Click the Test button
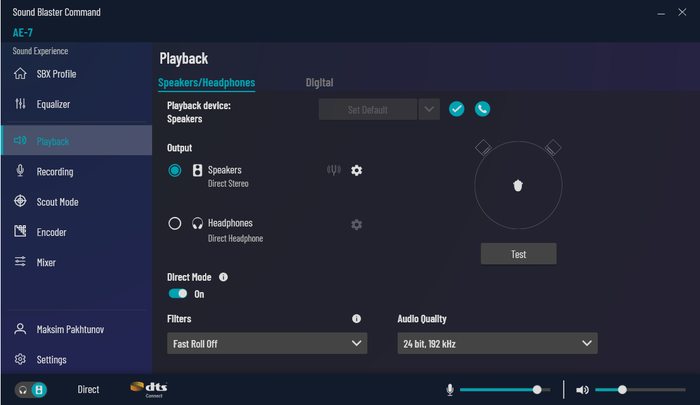Screen dimensions: 700x405 click(518, 254)
